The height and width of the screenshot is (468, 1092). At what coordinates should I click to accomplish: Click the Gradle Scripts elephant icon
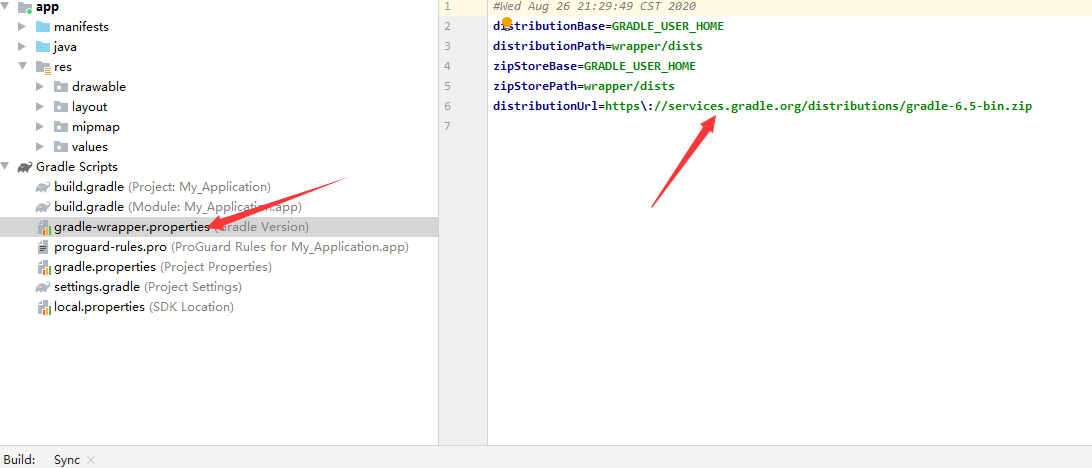coord(25,167)
